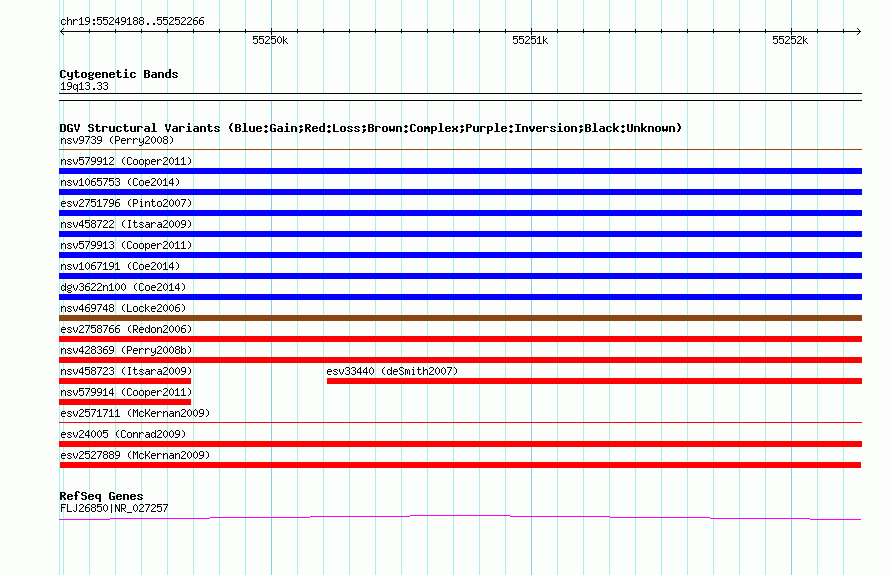
Task: Click the nsv1067191 (Coe2014) label
Action: tap(120, 266)
